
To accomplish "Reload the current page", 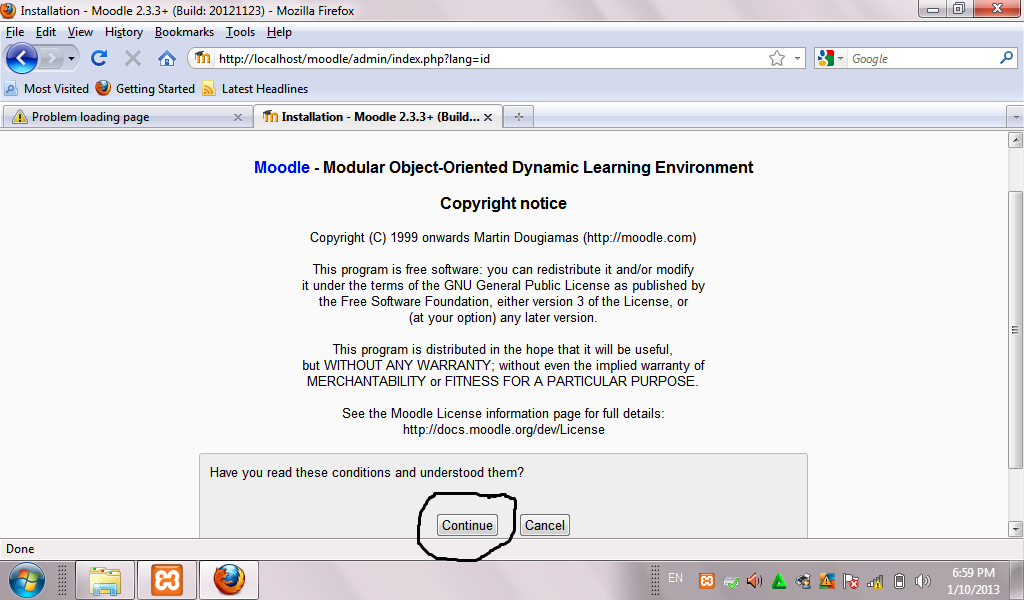I will [99, 59].
